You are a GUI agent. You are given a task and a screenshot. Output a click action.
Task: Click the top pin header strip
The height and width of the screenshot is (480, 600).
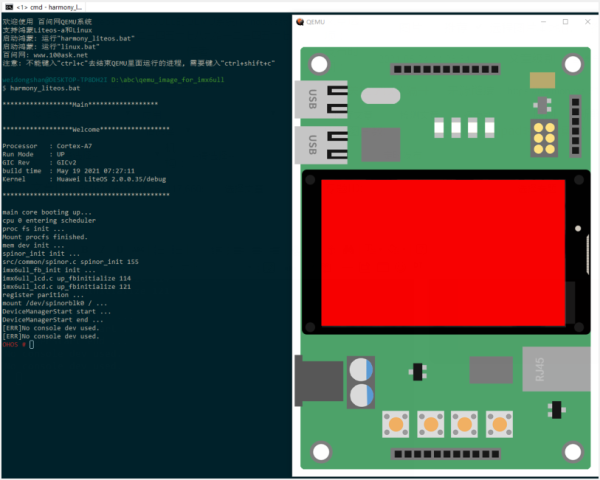click(x=446, y=69)
